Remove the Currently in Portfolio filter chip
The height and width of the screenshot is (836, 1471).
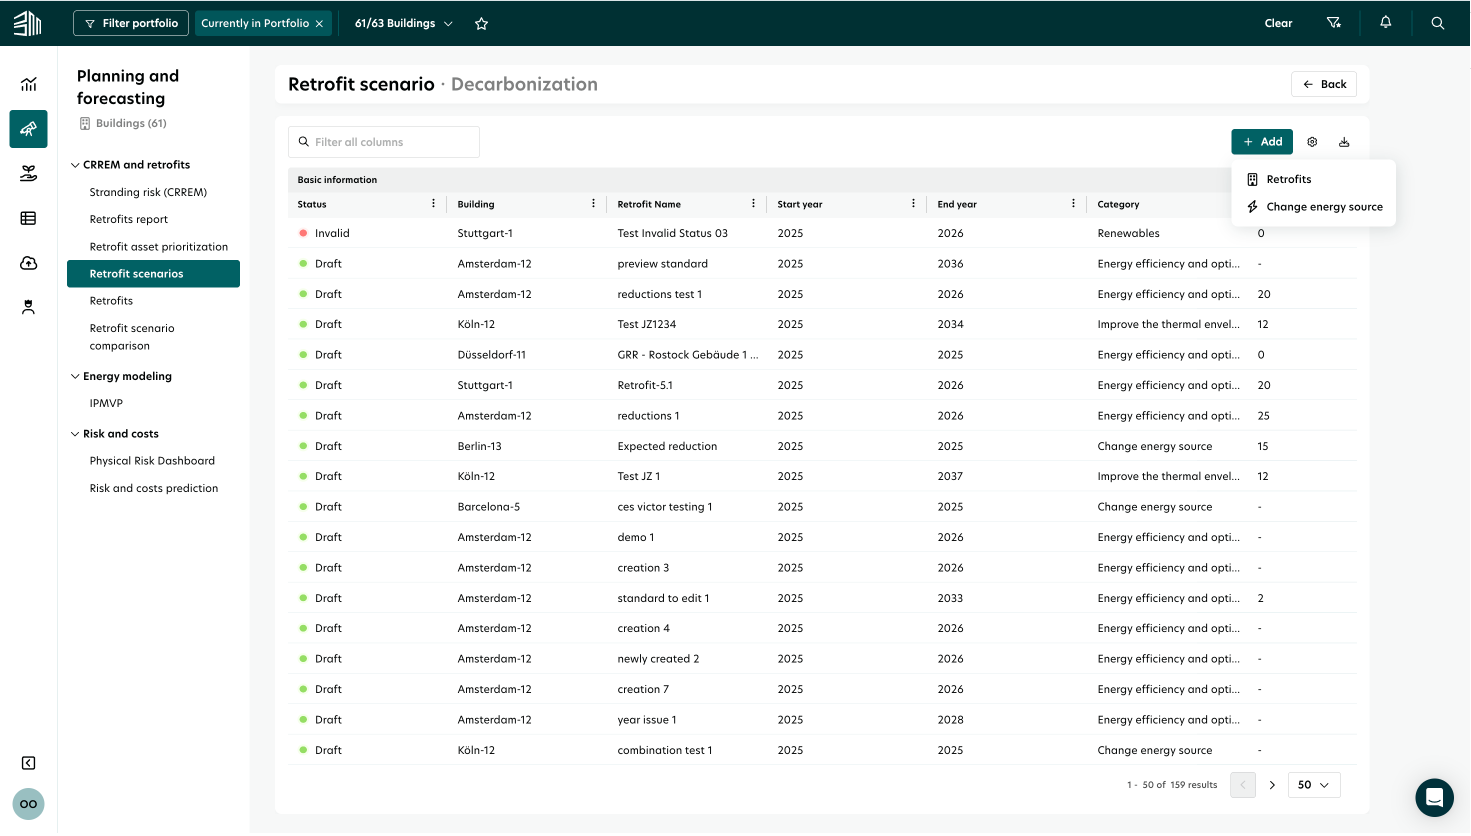(319, 23)
